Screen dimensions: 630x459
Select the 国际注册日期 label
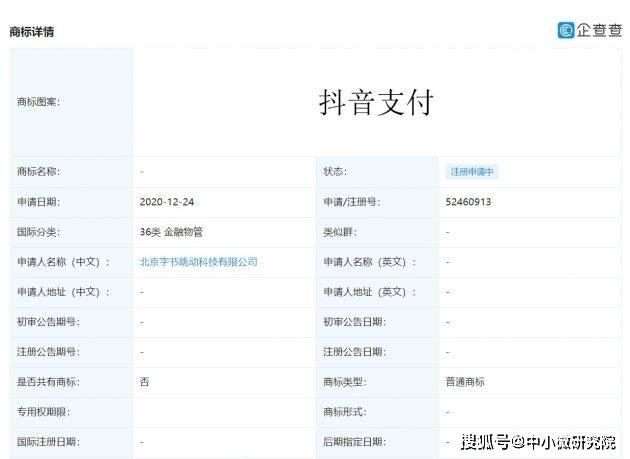pos(48,441)
